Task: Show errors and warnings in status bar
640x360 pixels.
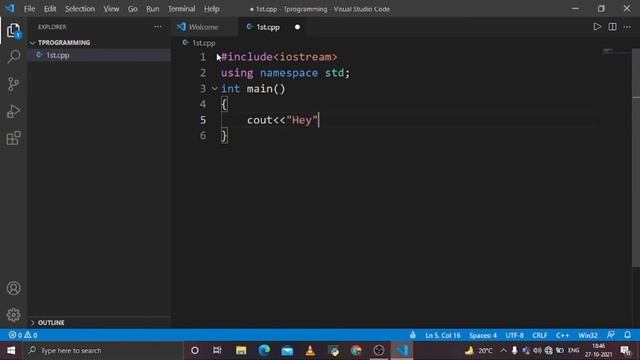Action: point(23,335)
